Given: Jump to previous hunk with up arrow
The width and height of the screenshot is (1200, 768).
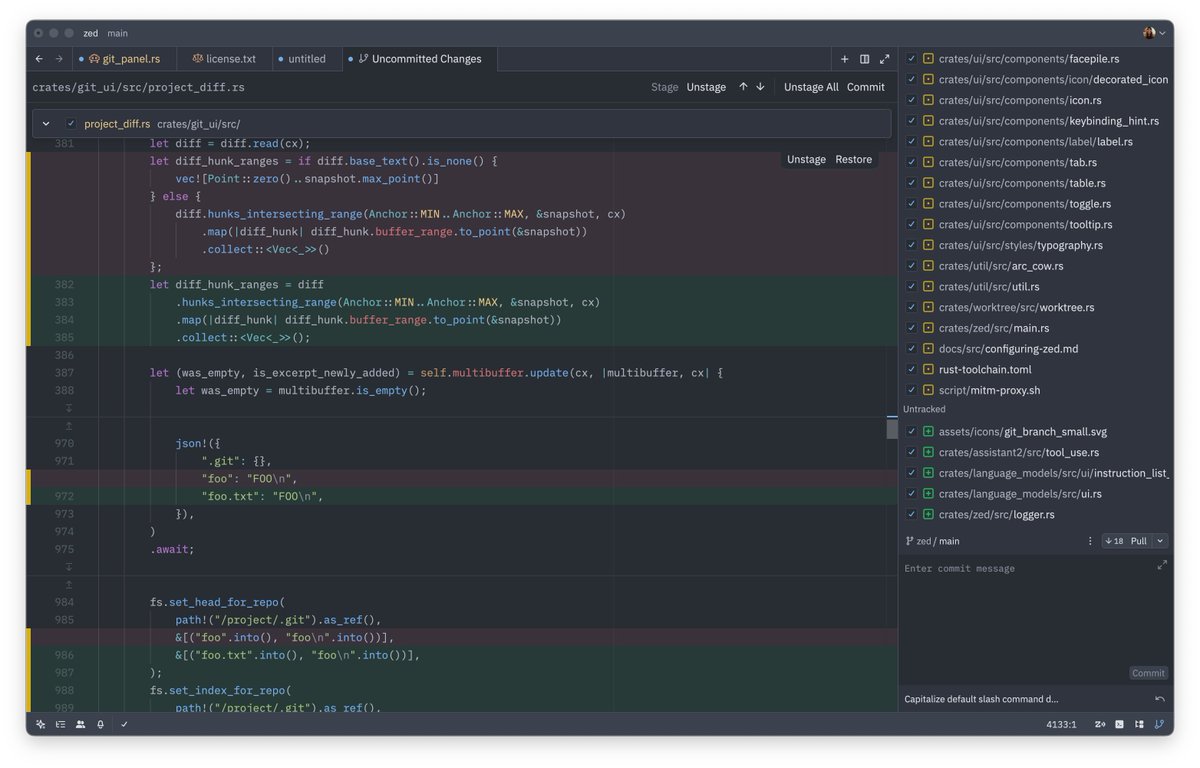Looking at the screenshot, I should 743,87.
